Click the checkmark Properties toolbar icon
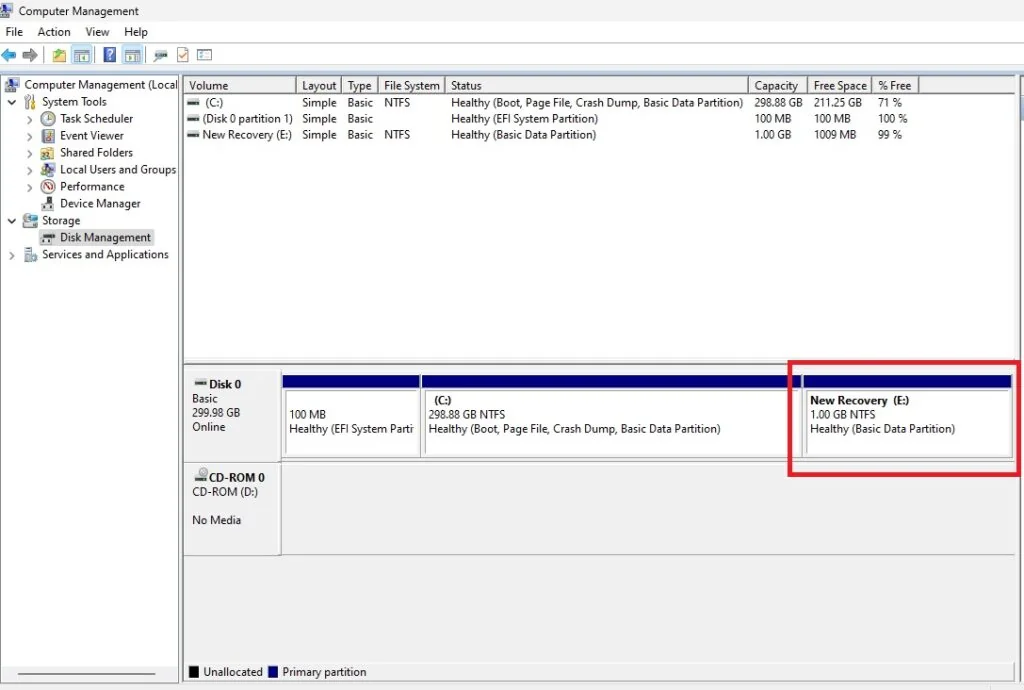The height and width of the screenshot is (690, 1024). [x=183, y=55]
